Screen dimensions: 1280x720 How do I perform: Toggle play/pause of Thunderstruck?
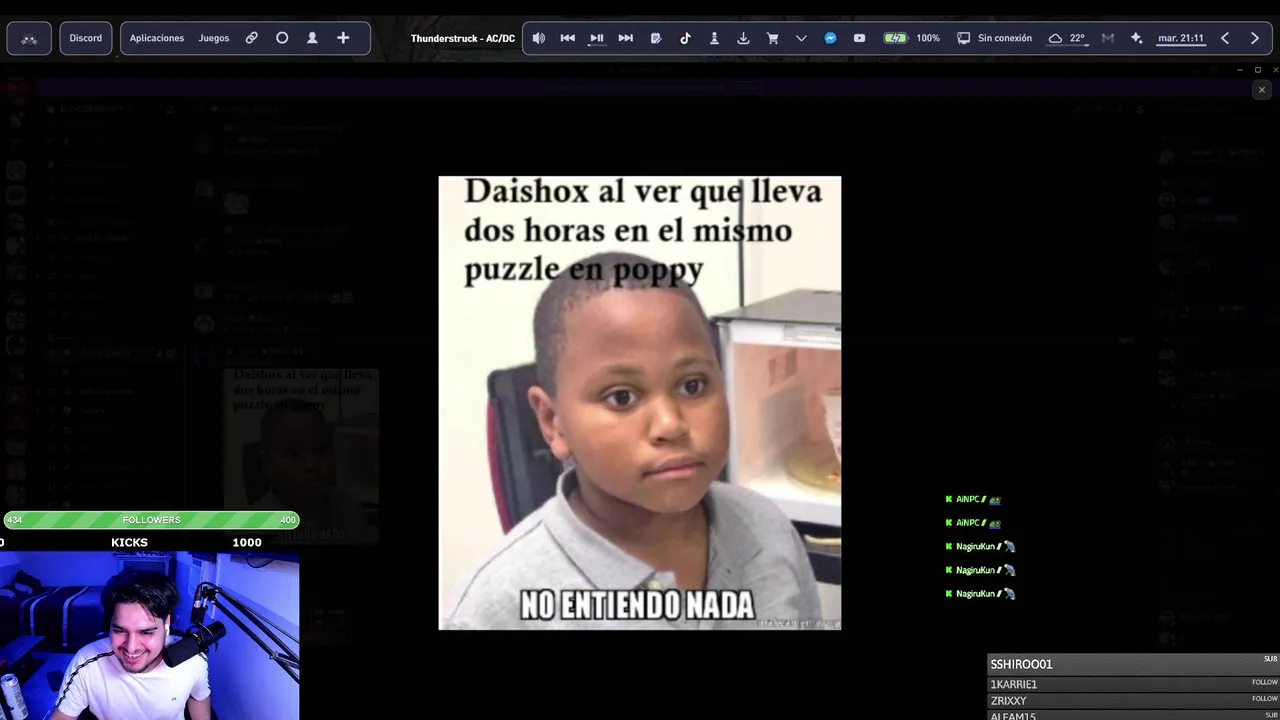click(x=596, y=38)
